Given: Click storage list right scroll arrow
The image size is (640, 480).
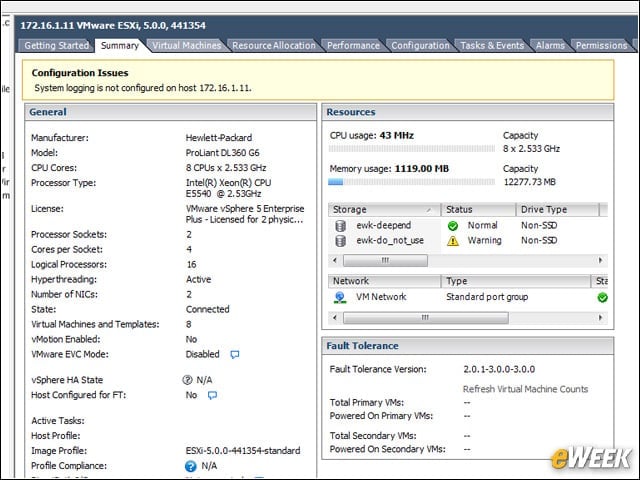Looking at the screenshot, I should click(x=600, y=260).
